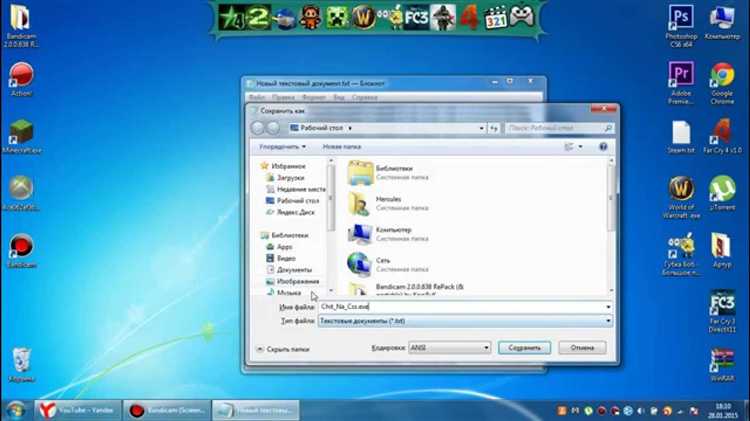Screen dimensions: 750x421
Task: Select Google Chrome desktop shortcut
Action: (722, 83)
